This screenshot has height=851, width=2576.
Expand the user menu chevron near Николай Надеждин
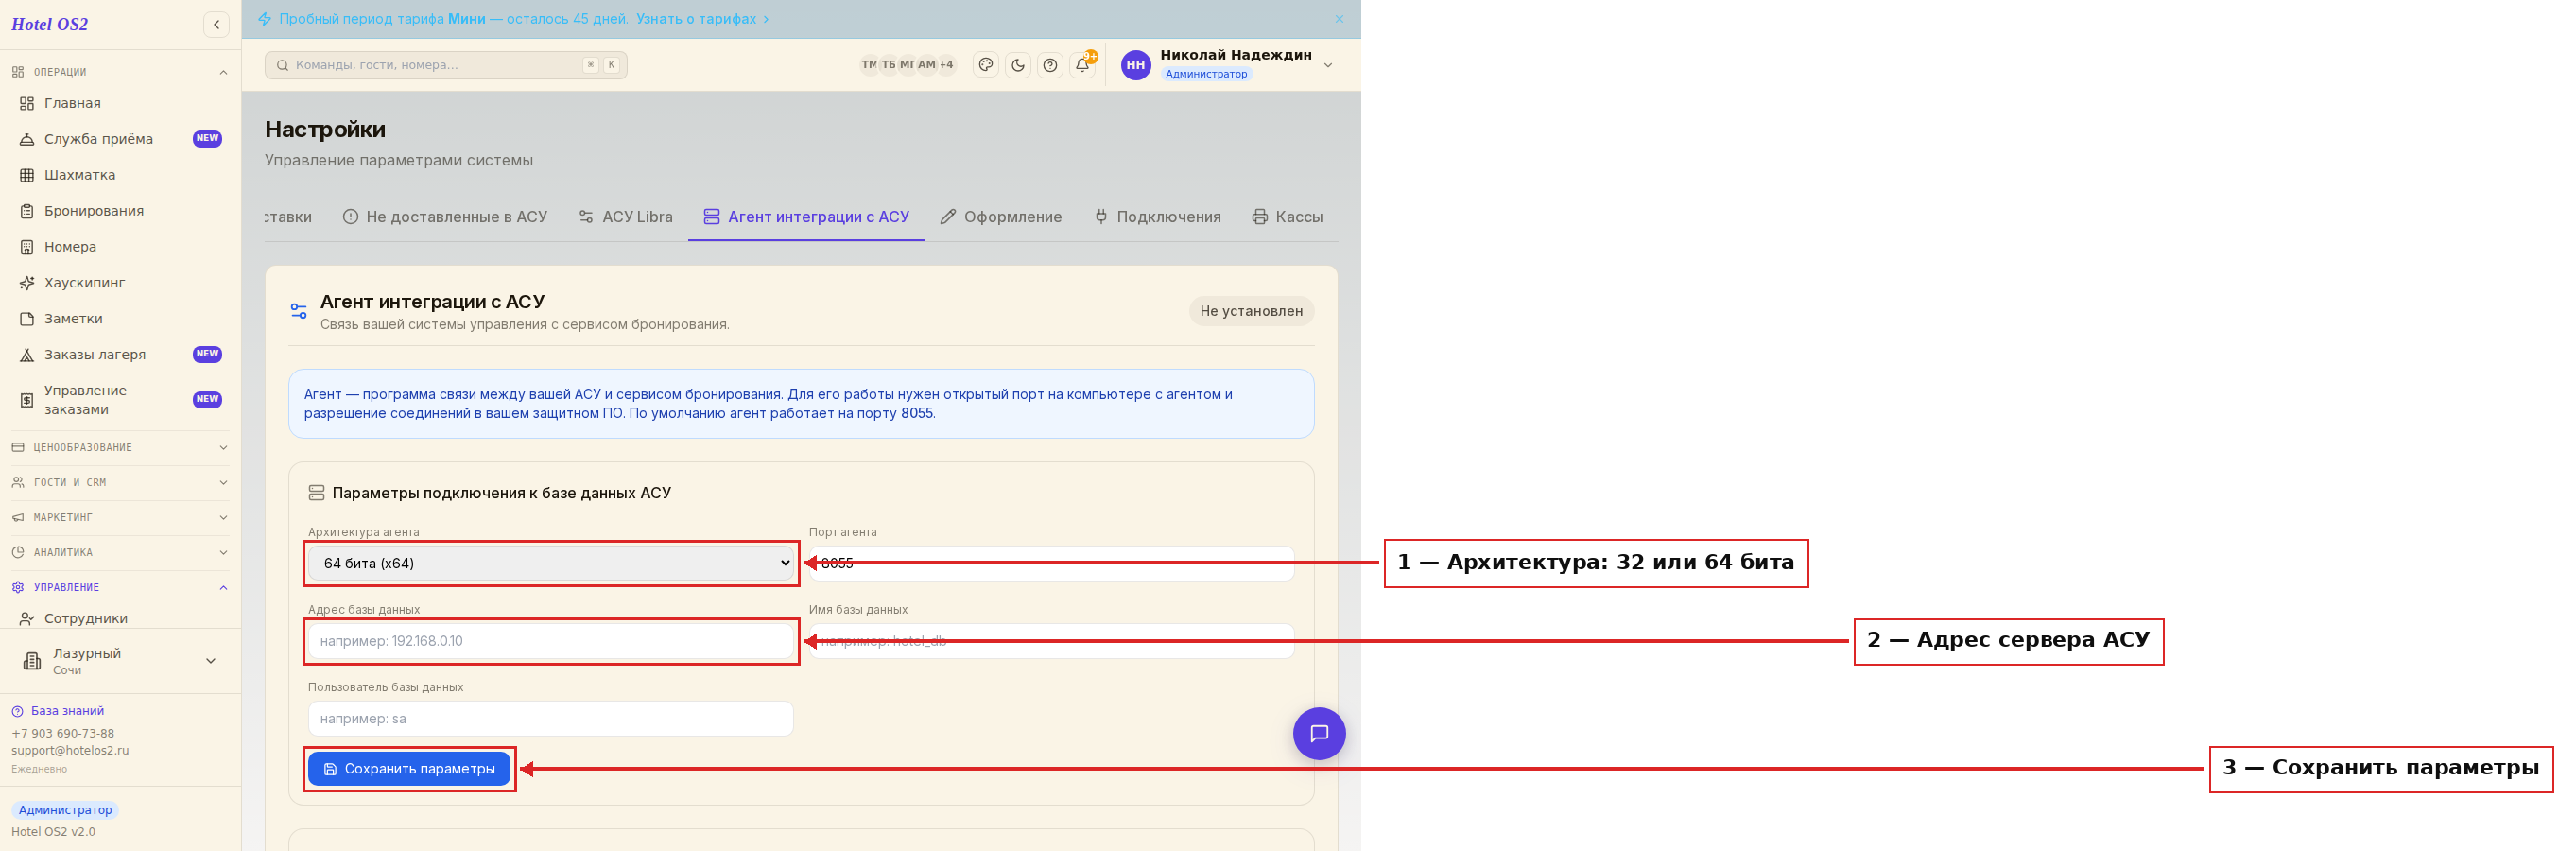(1328, 65)
